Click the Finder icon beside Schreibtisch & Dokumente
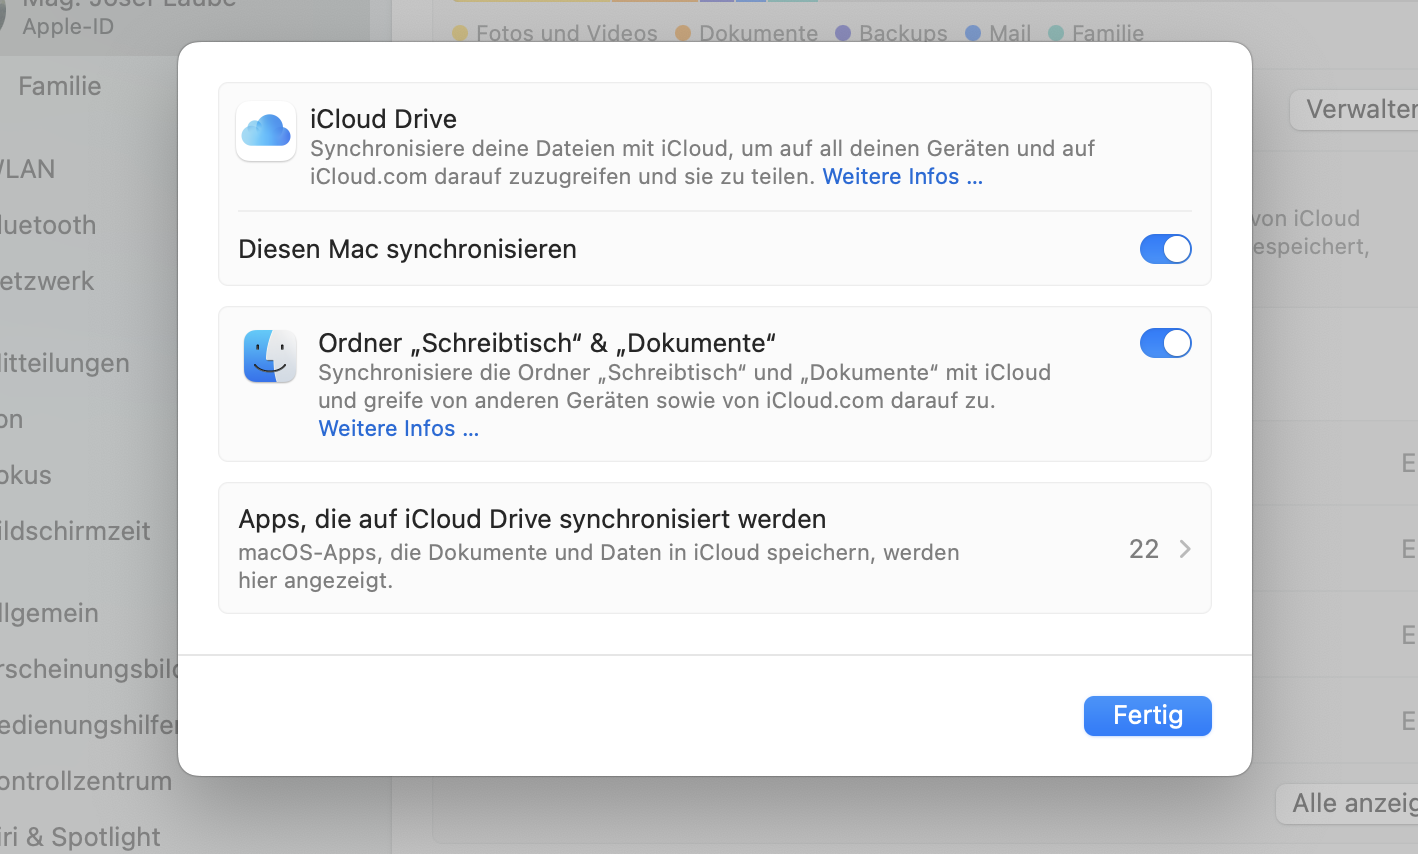 270,357
